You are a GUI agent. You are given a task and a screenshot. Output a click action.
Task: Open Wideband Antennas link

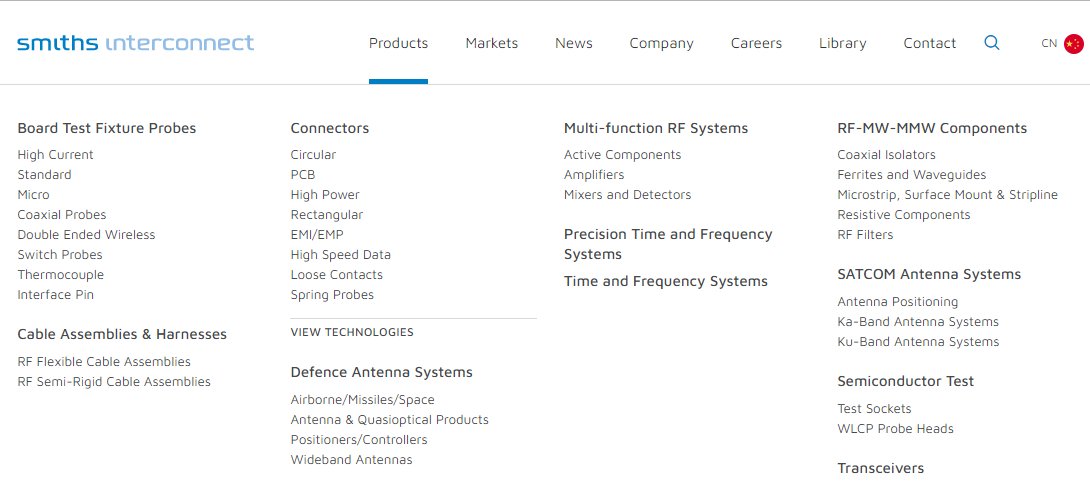[x=351, y=460]
